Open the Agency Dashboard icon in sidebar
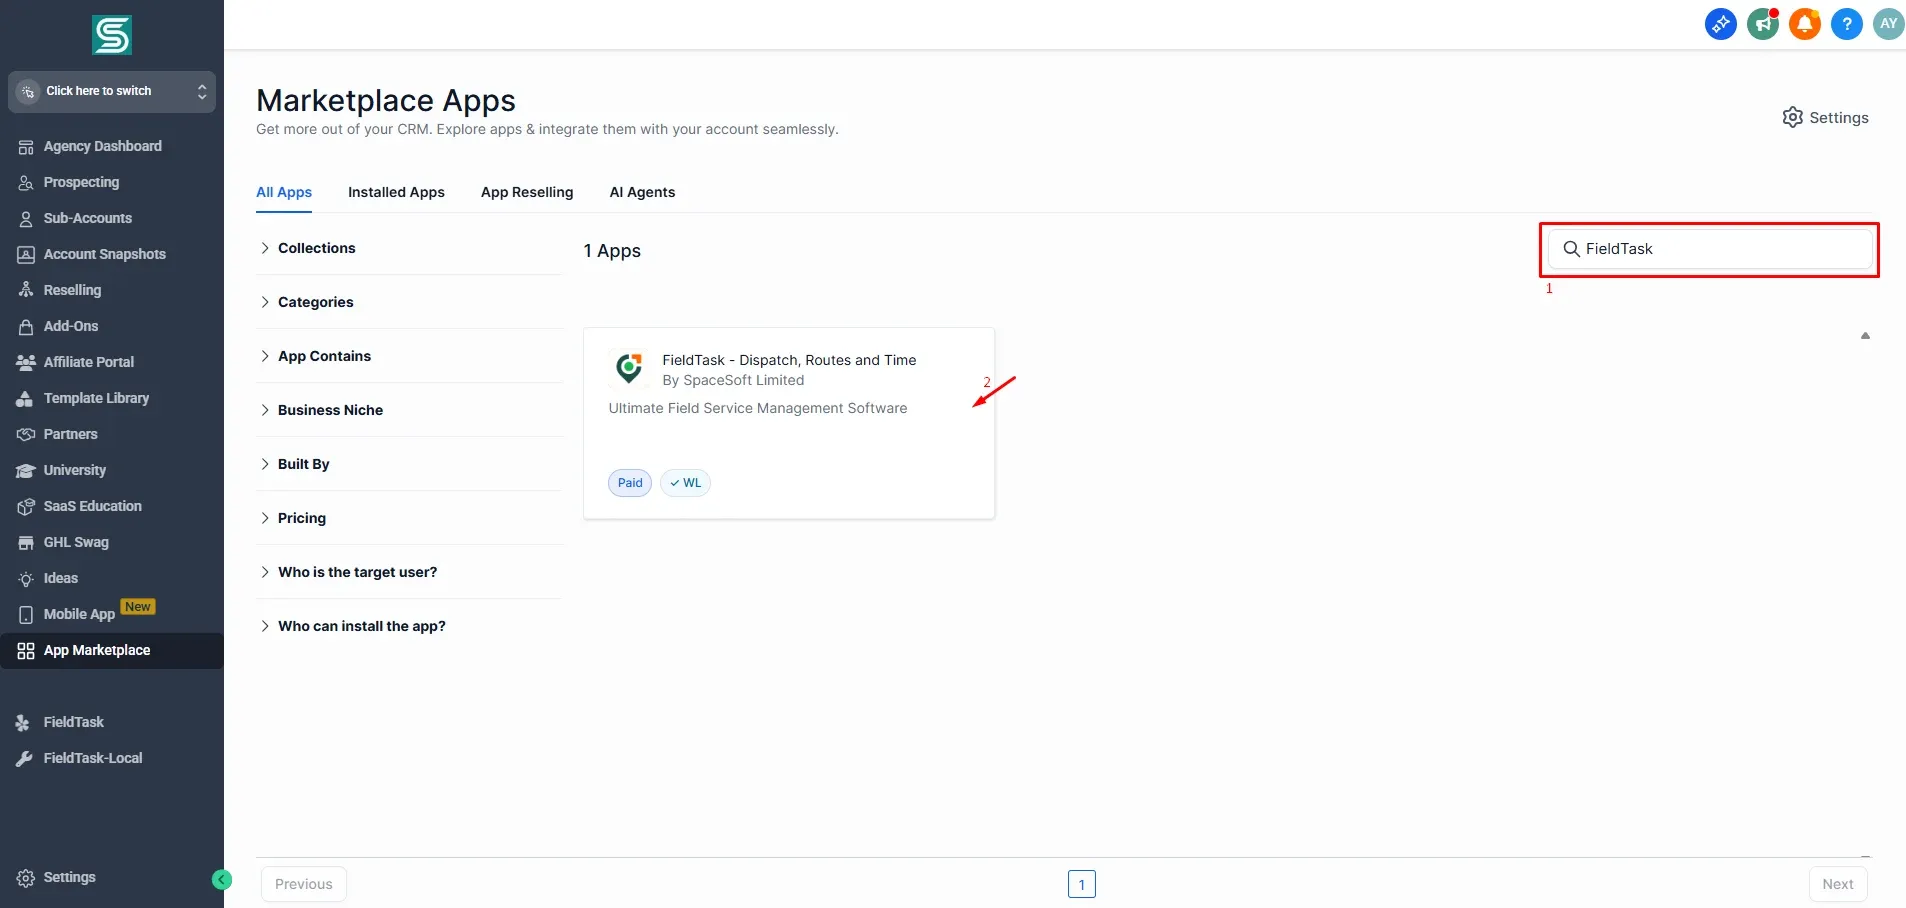 [x=26, y=147]
